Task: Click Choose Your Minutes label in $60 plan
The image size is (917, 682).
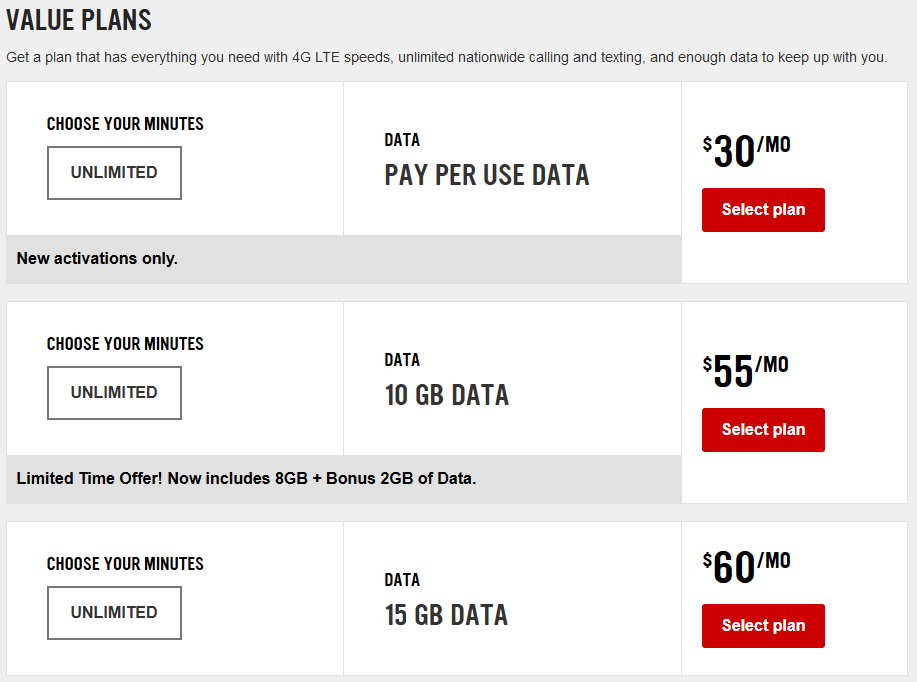Action: click(125, 564)
